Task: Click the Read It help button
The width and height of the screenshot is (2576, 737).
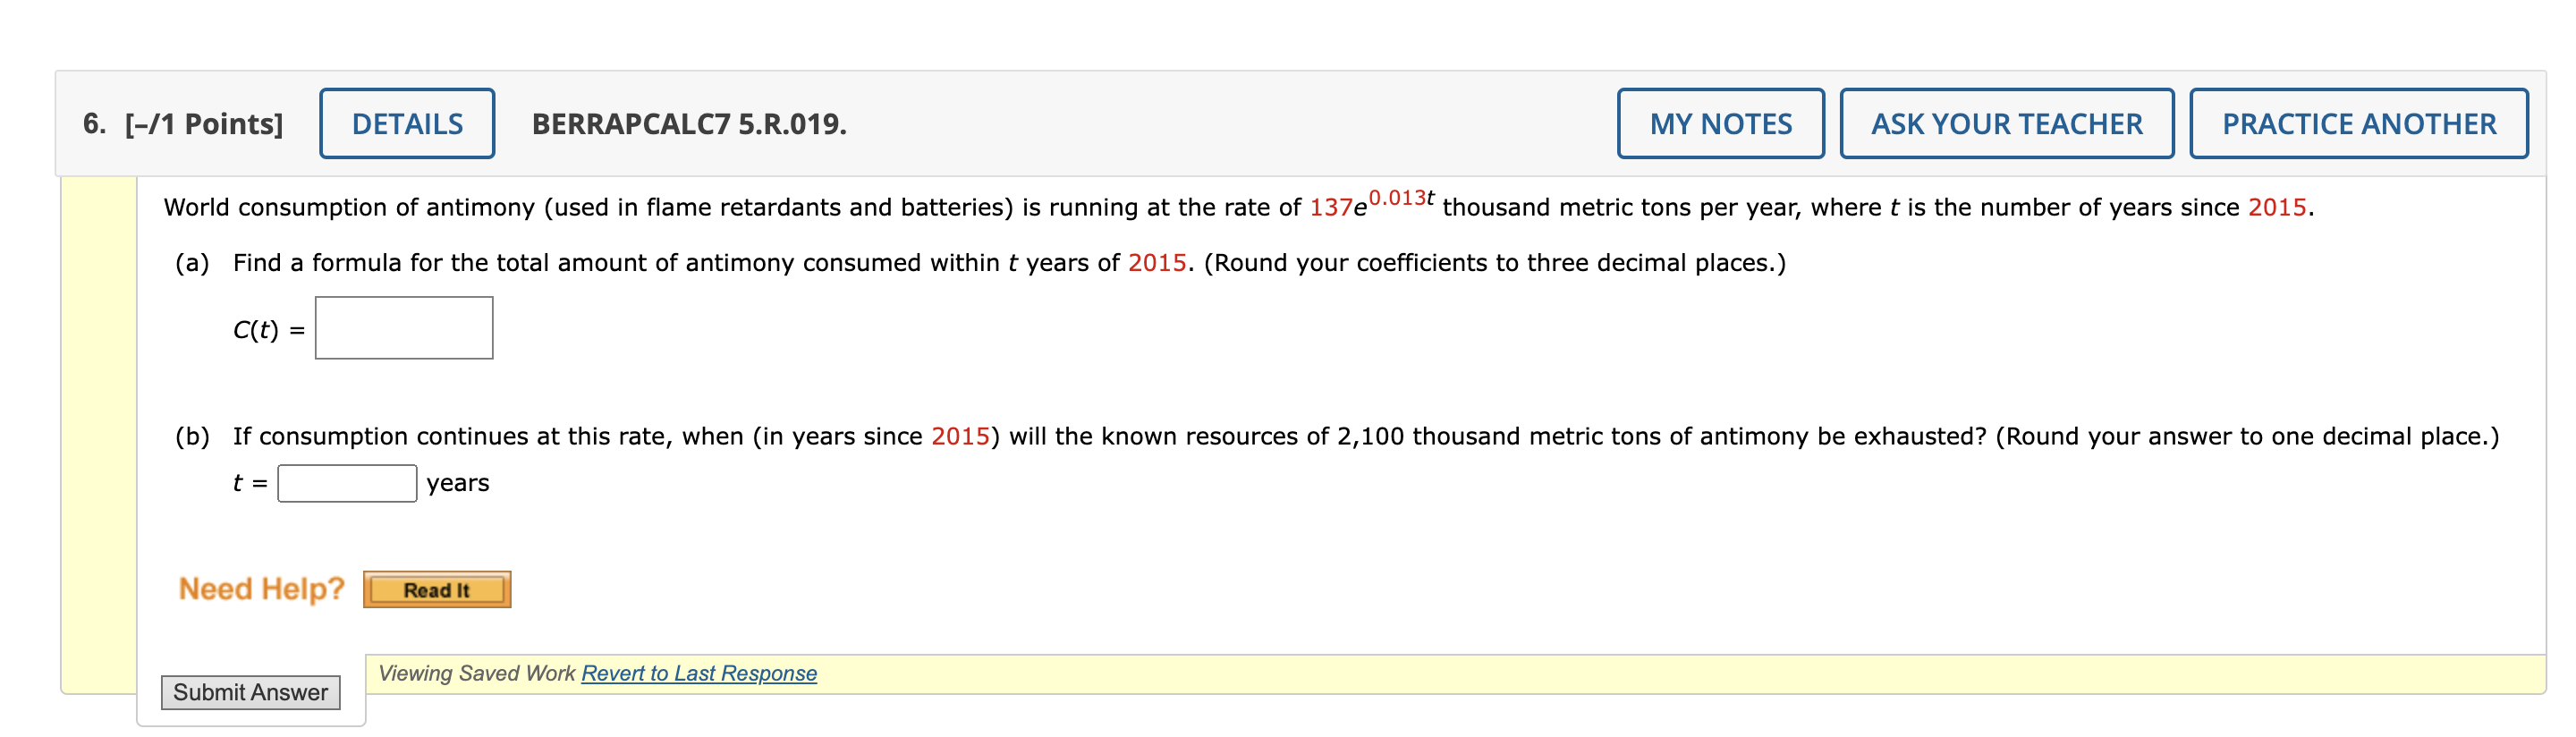Action: [437, 590]
